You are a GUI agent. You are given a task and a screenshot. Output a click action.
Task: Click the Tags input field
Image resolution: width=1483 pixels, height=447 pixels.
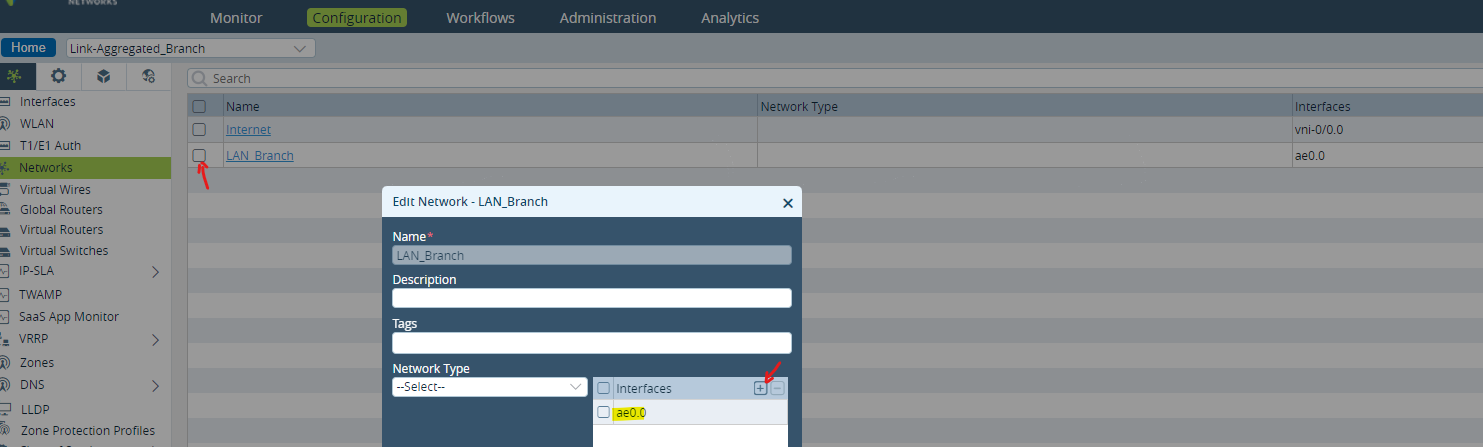[x=592, y=343]
